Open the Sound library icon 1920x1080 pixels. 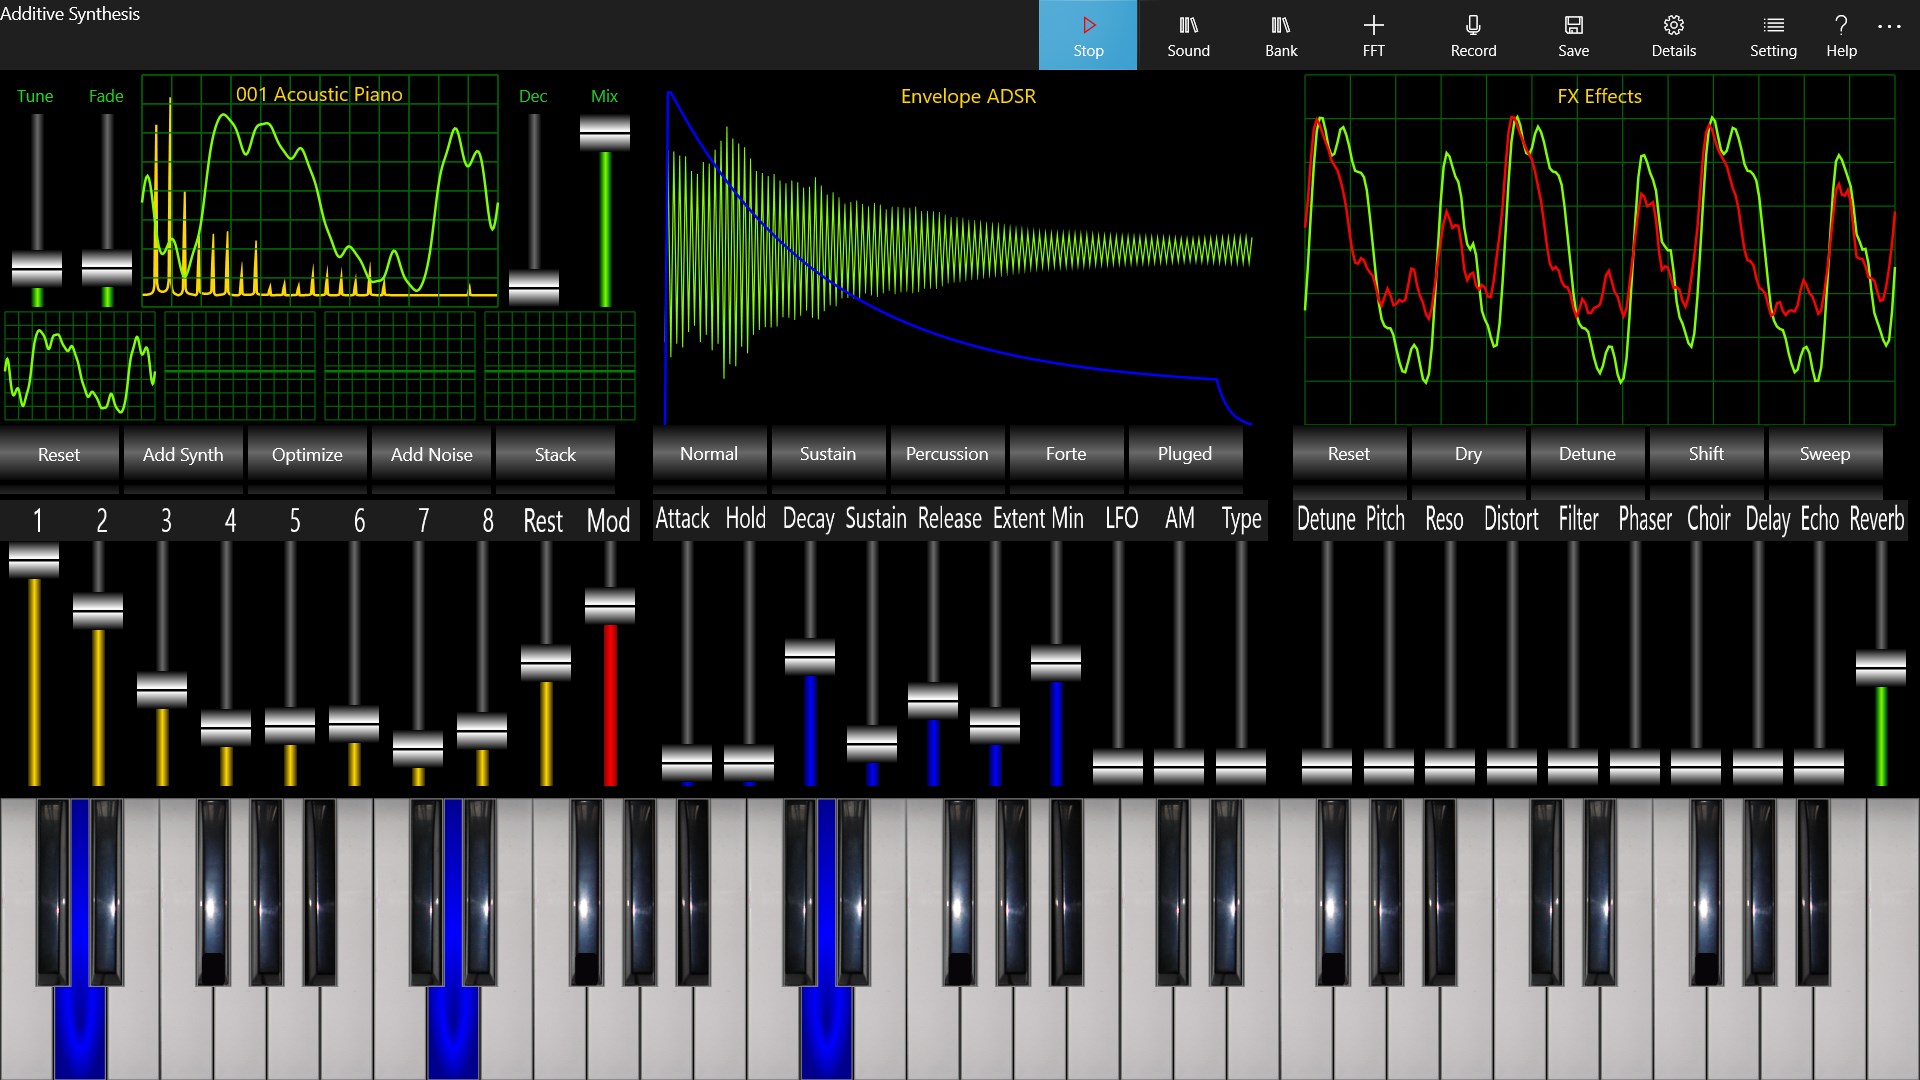point(1188,35)
